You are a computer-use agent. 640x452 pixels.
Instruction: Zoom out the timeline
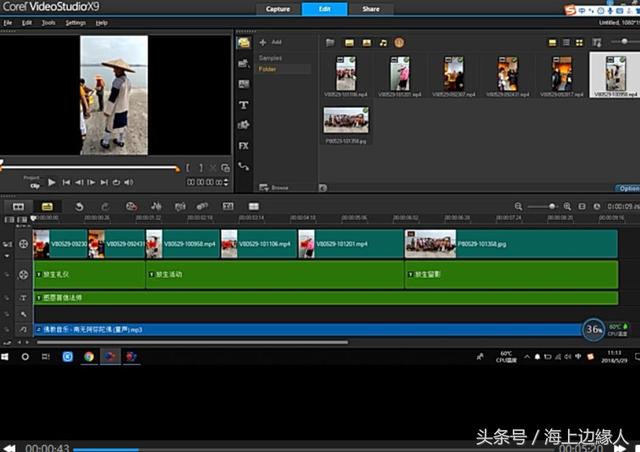pyautogui.click(x=518, y=207)
